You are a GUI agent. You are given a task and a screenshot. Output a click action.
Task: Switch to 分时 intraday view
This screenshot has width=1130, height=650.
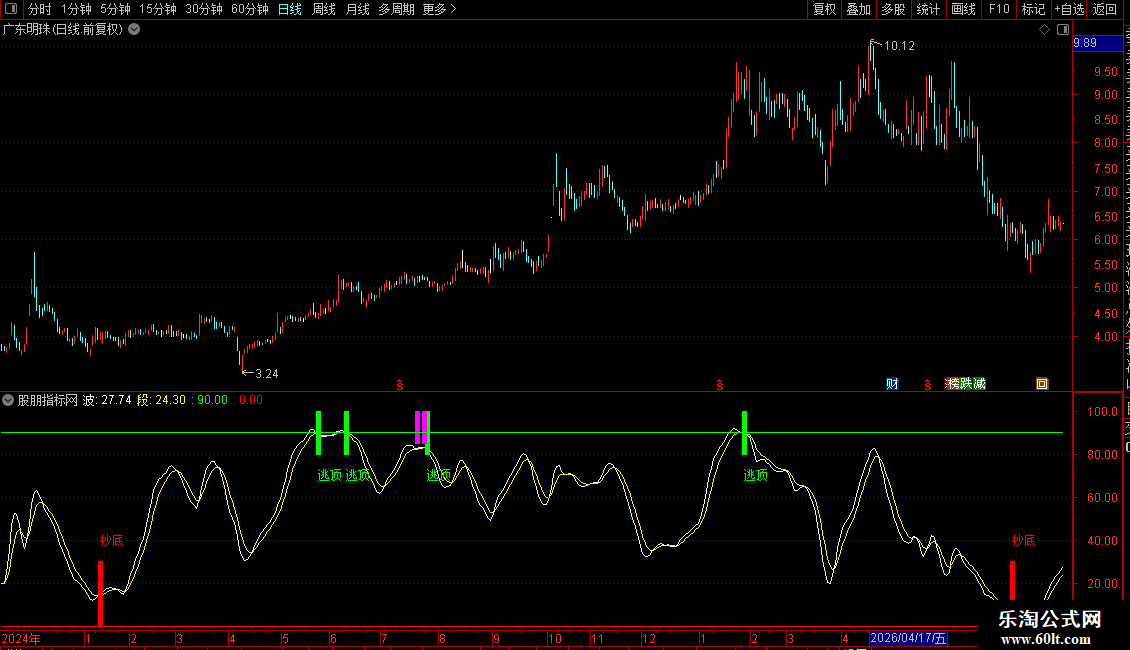(x=40, y=9)
